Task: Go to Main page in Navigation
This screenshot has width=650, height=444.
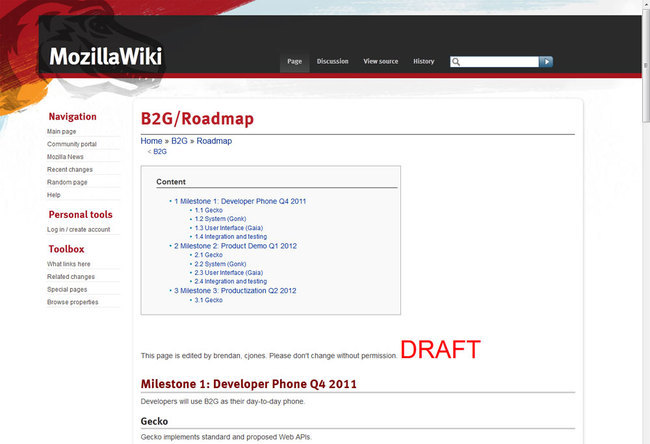Action: coord(61,131)
